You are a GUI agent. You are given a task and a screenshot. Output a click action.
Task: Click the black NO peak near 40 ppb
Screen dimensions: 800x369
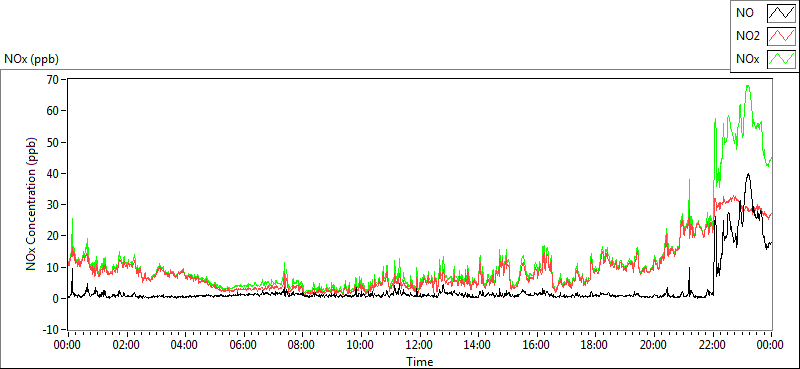(x=748, y=174)
